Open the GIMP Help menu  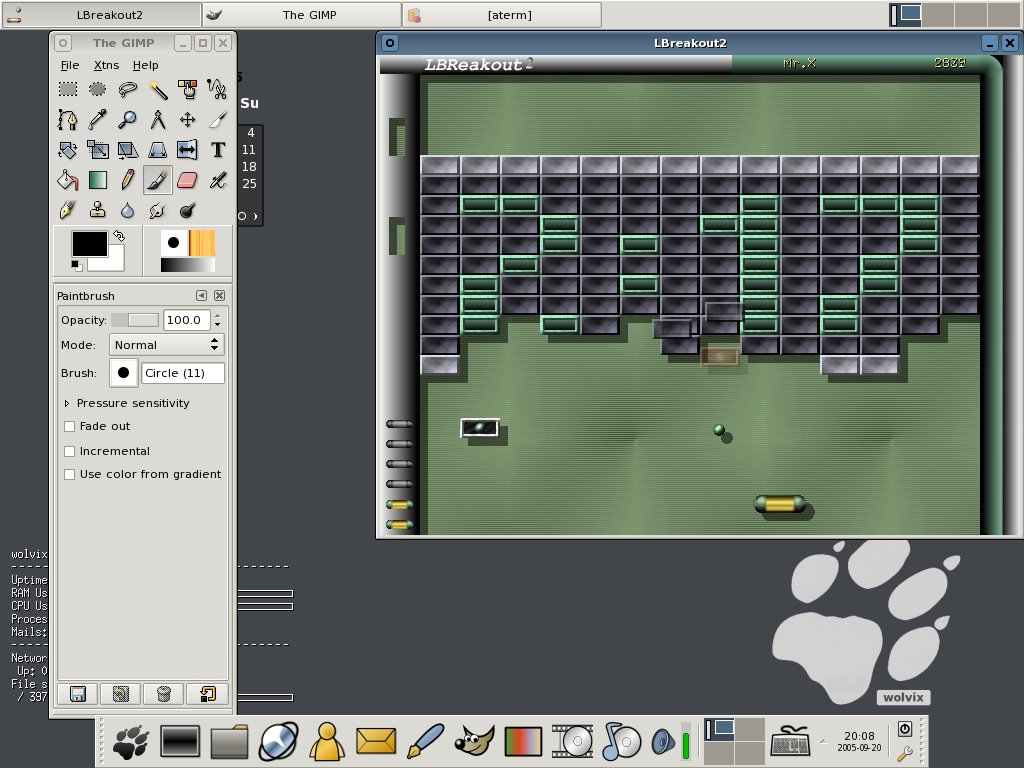pyautogui.click(x=146, y=65)
